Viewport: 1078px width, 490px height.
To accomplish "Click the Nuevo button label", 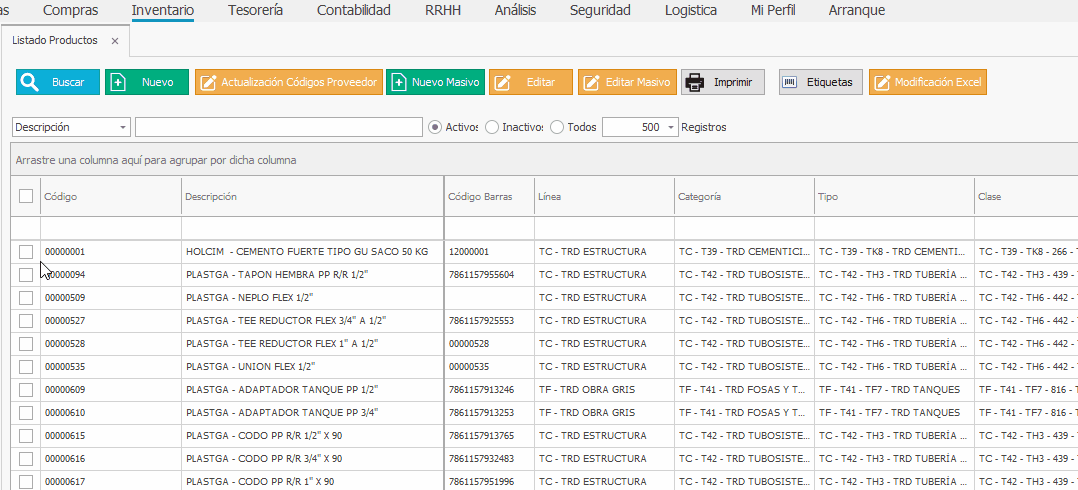I will pyautogui.click(x=157, y=82).
